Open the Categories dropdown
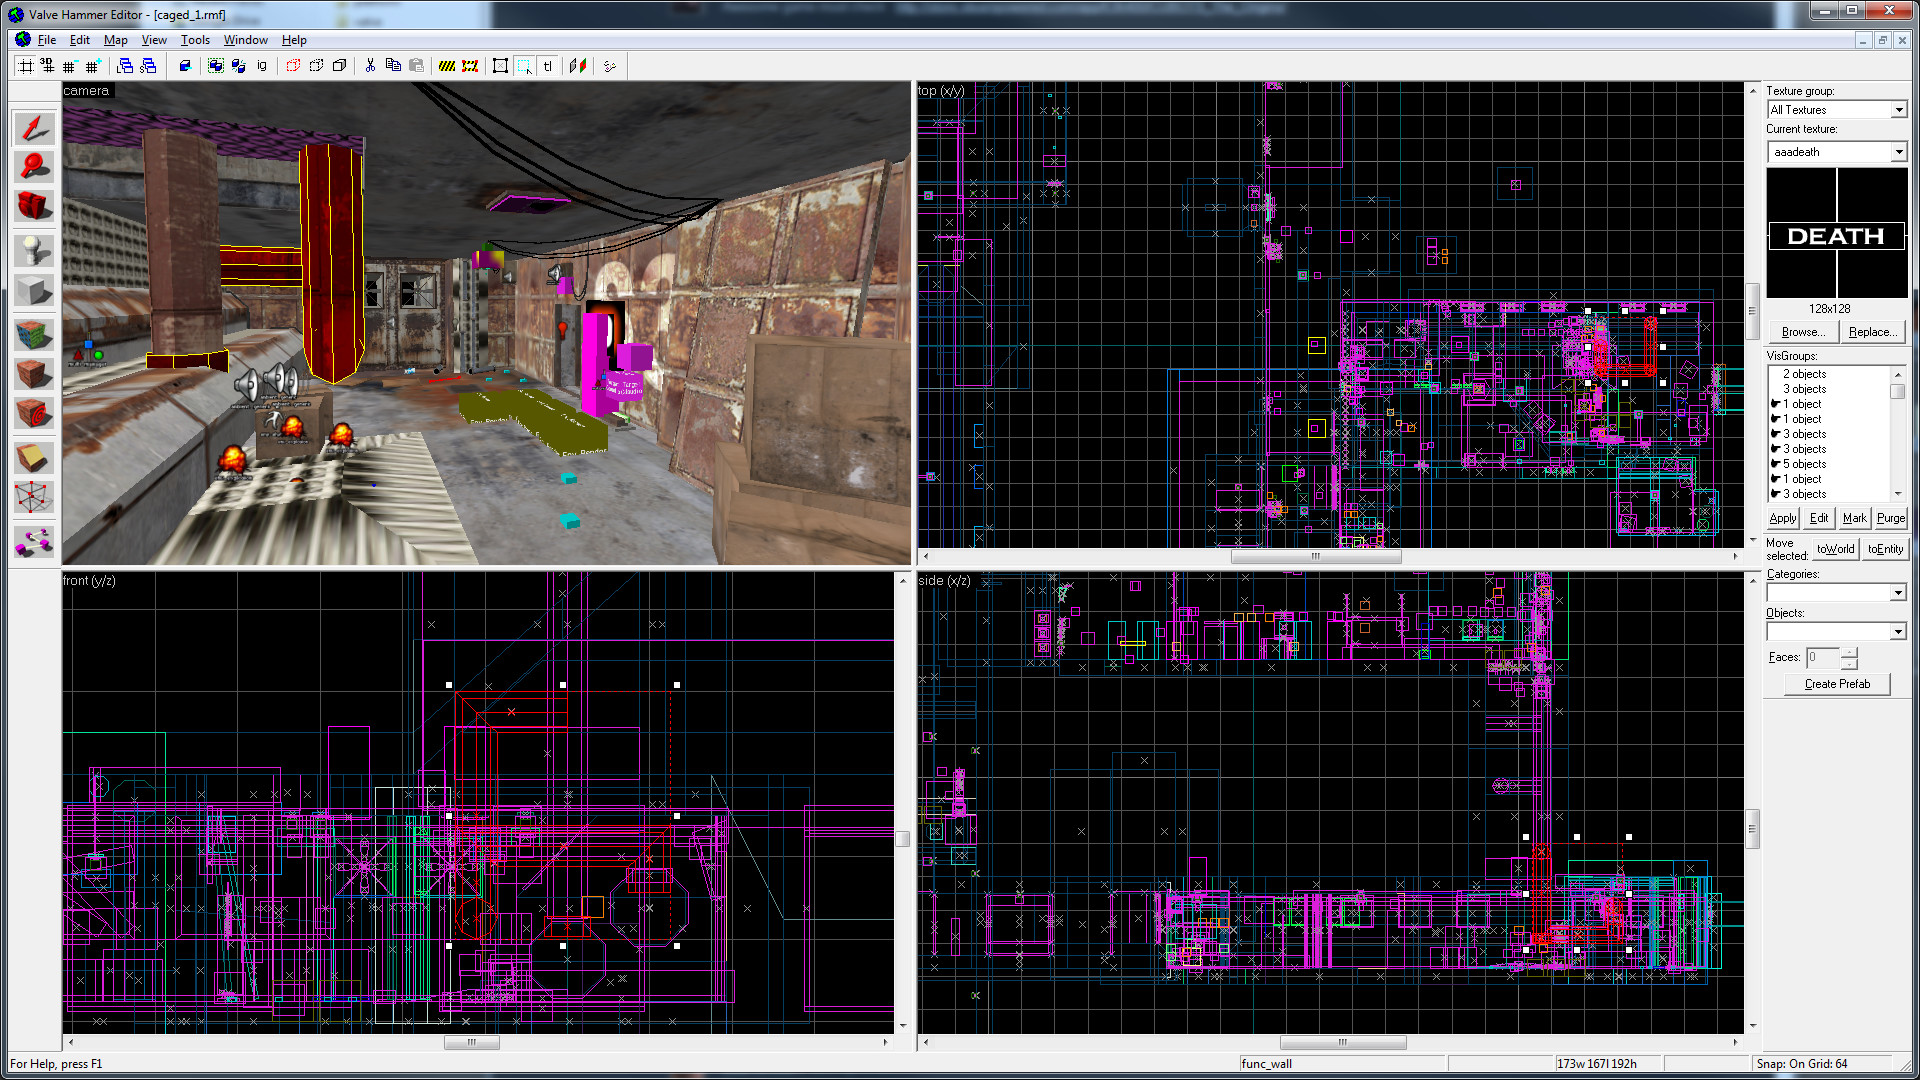The image size is (1920, 1080). 1897,592
